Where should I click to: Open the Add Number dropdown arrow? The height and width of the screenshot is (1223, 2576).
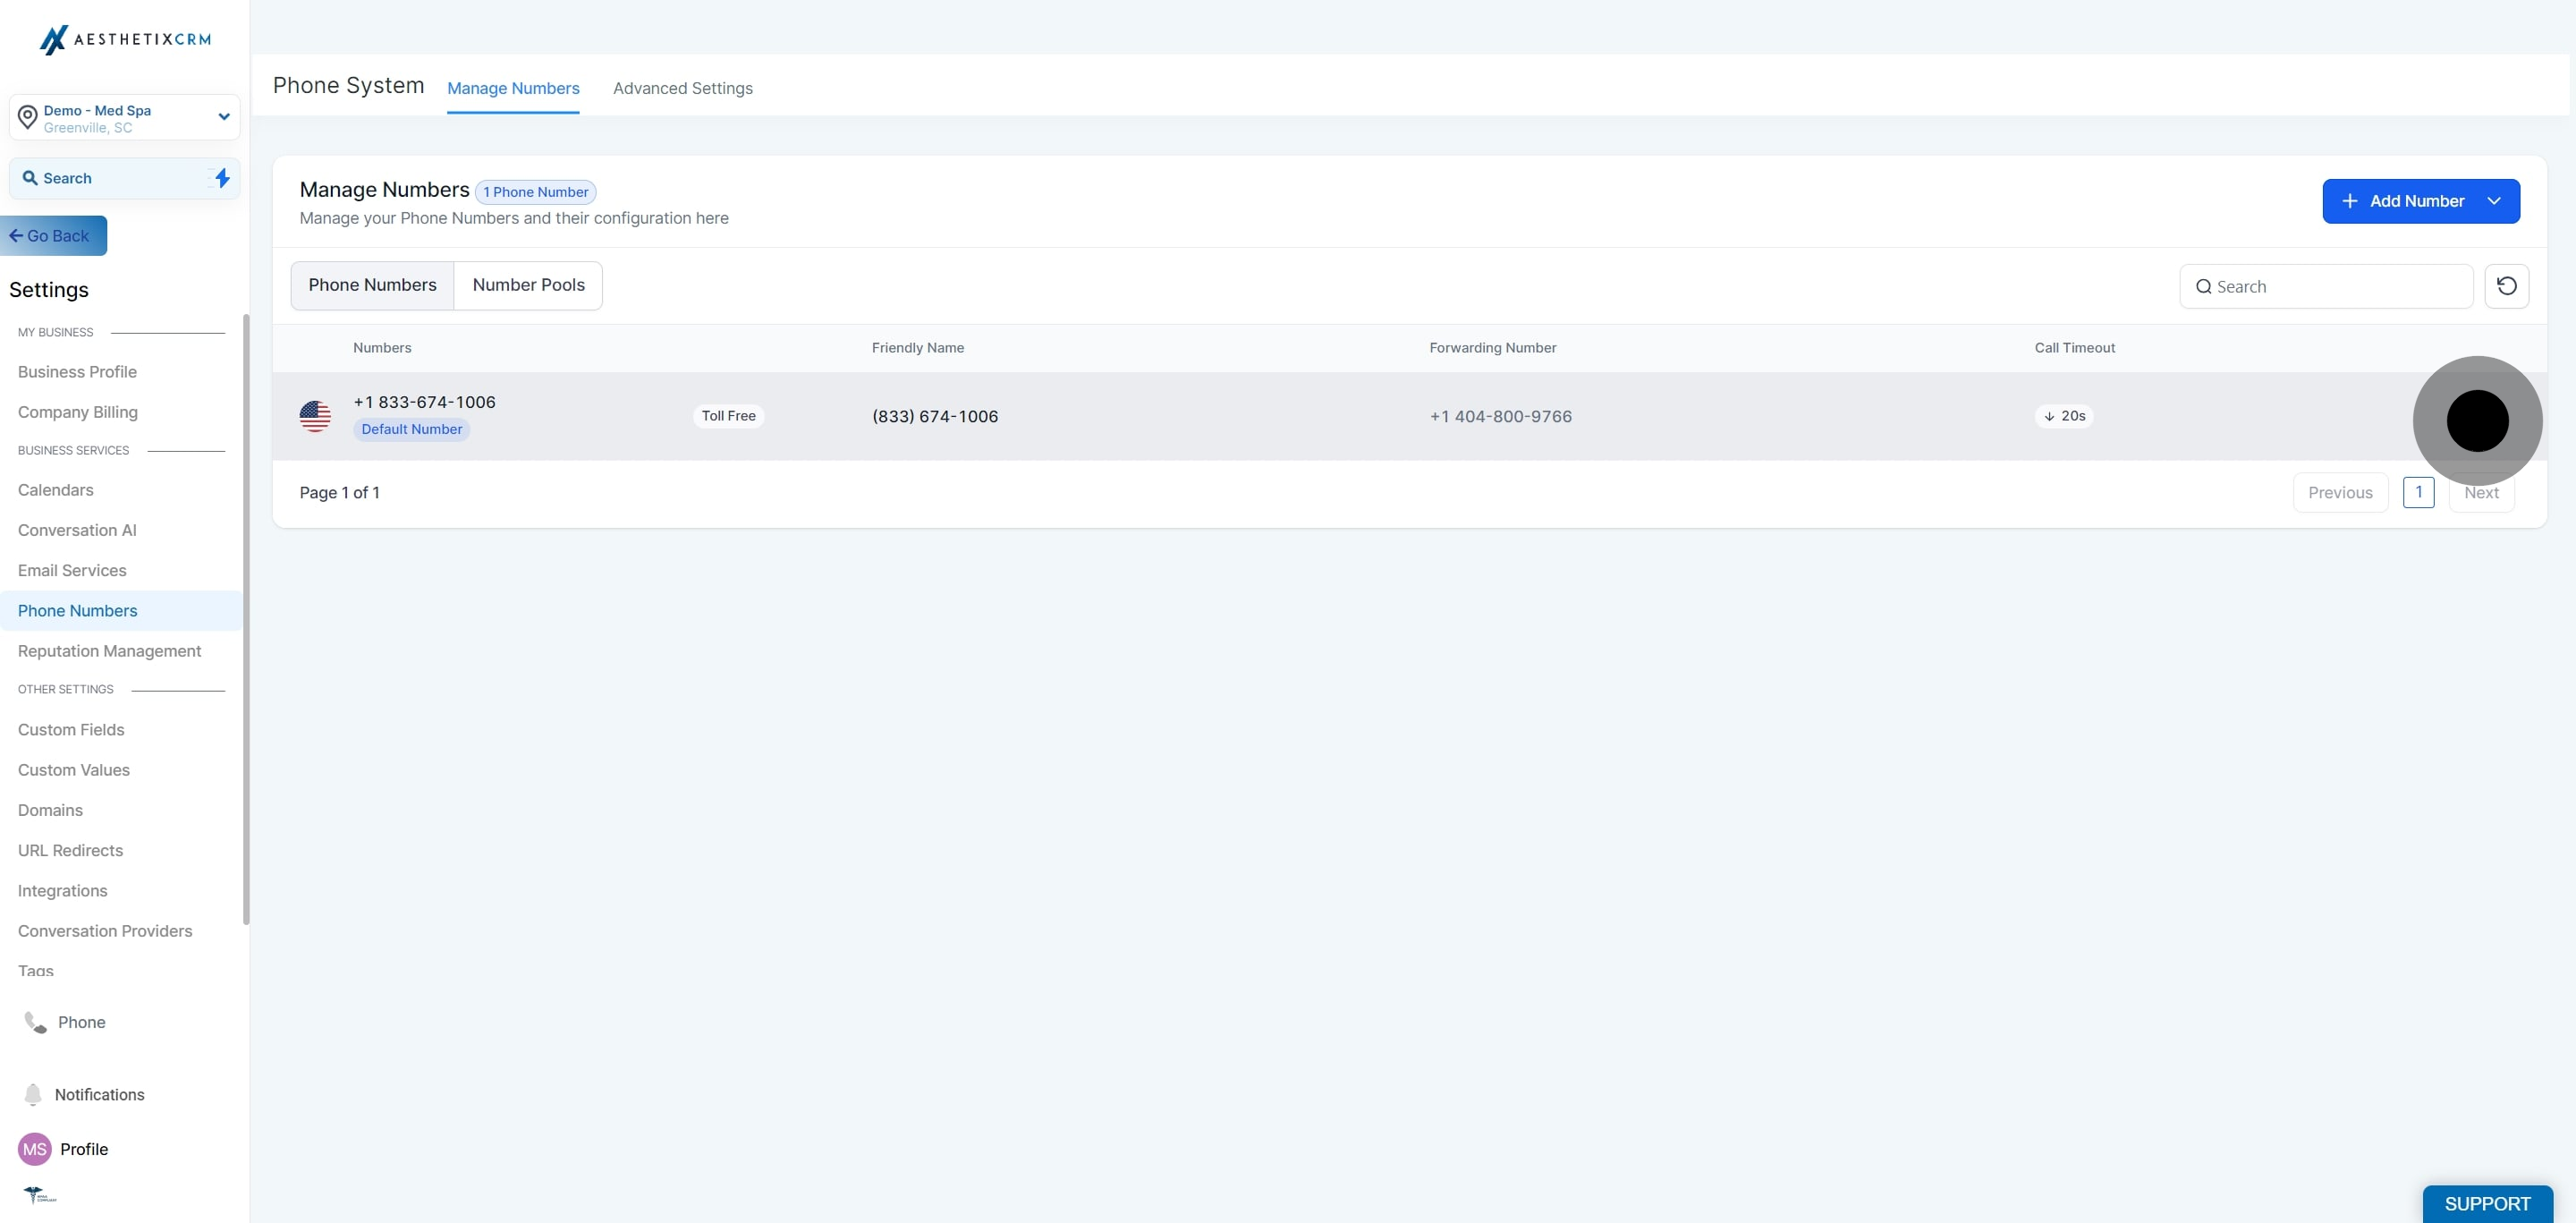pyautogui.click(x=2494, y=201)
